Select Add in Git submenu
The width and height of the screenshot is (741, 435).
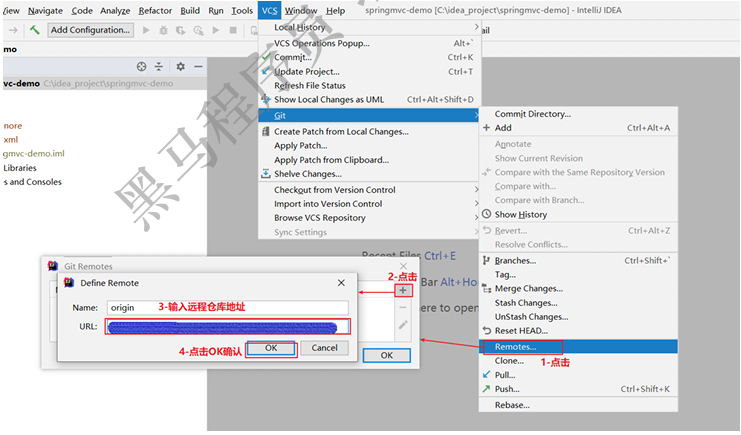click(578, 128)
